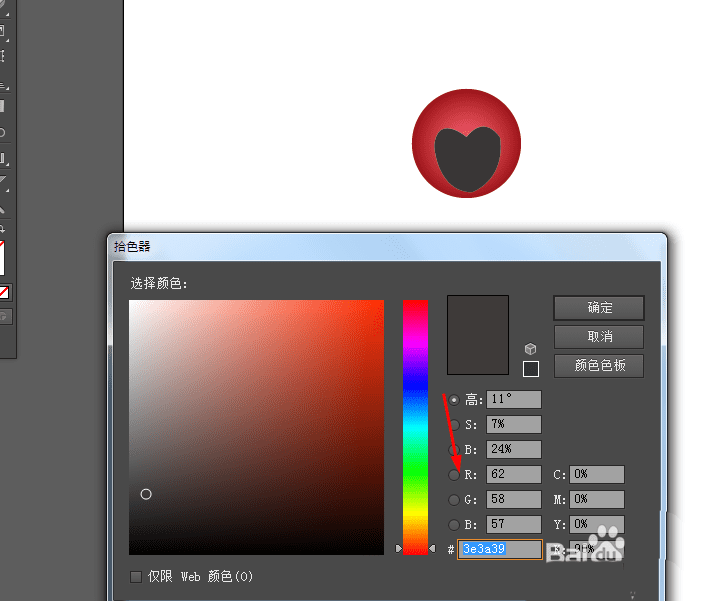Select the 高 hue radio button
711x601 pixels.
(454, 400)
